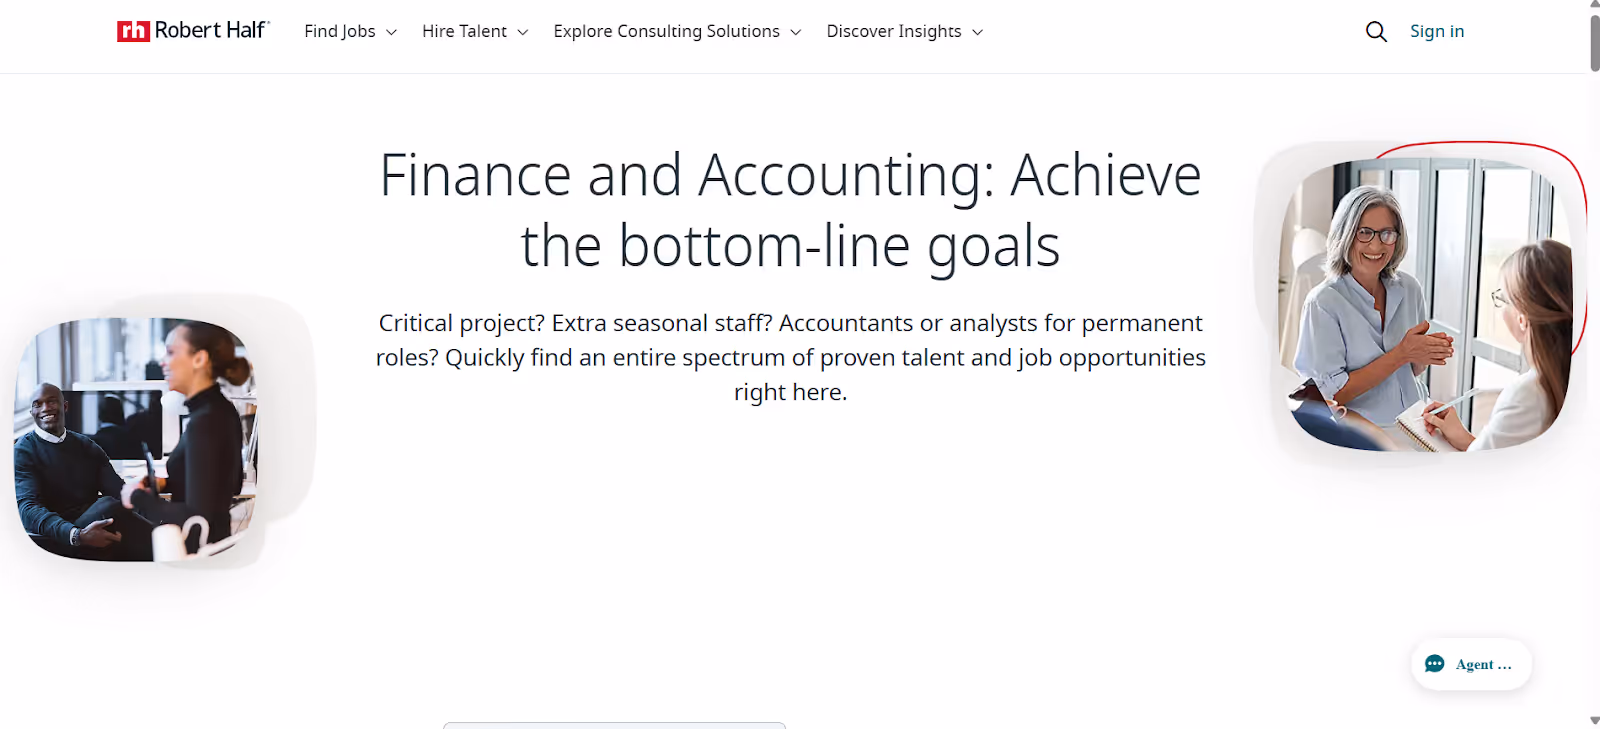Click the vertical scrollbar thumb
The image size is (1600, 729).
(x=1594, y=42)
